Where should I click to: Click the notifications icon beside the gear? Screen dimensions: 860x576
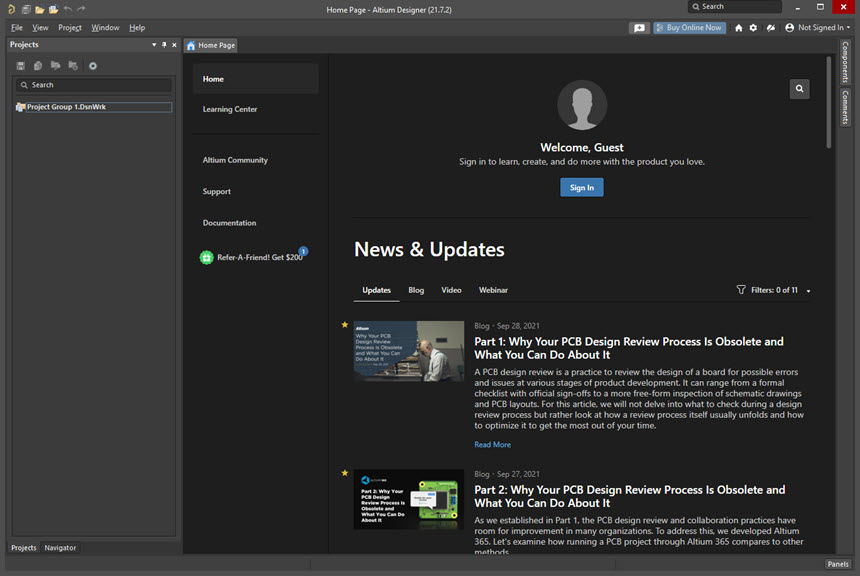771,27
